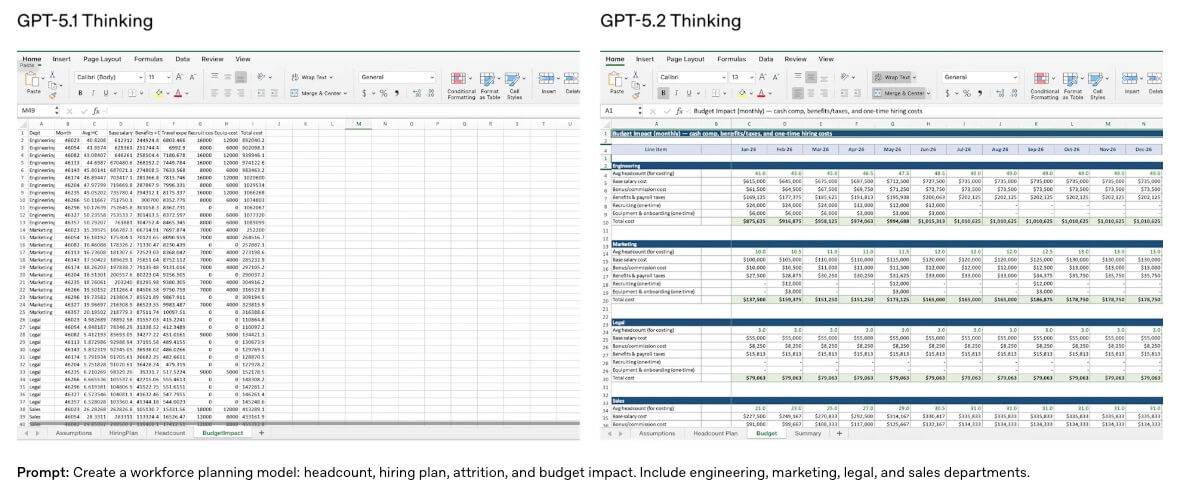The width and height of the screenshot is (1177, 488).
Task: Click Format Painter brush in left spreadsheet
Action: coord(52,93)
